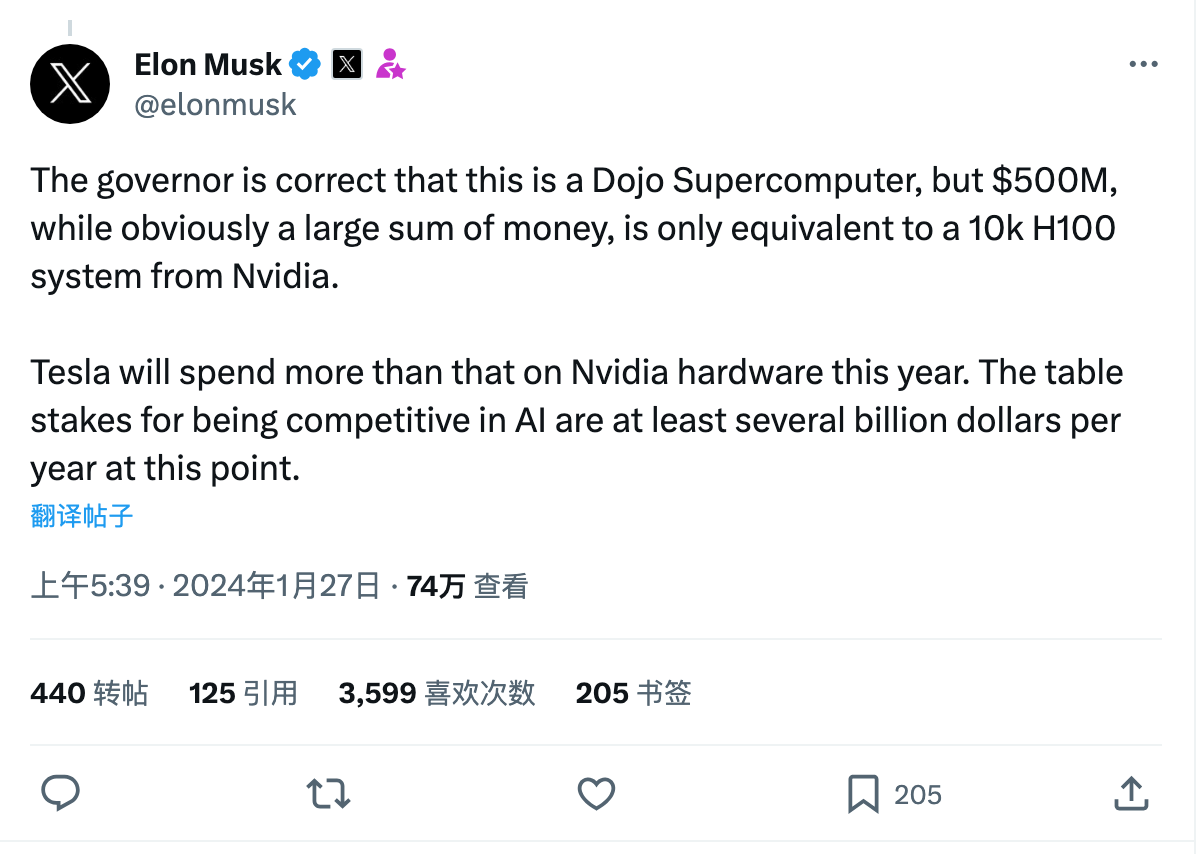Open the Elon Musk display name link
The height and width of the screenshot is (854, 1198).
pos(208,65)
